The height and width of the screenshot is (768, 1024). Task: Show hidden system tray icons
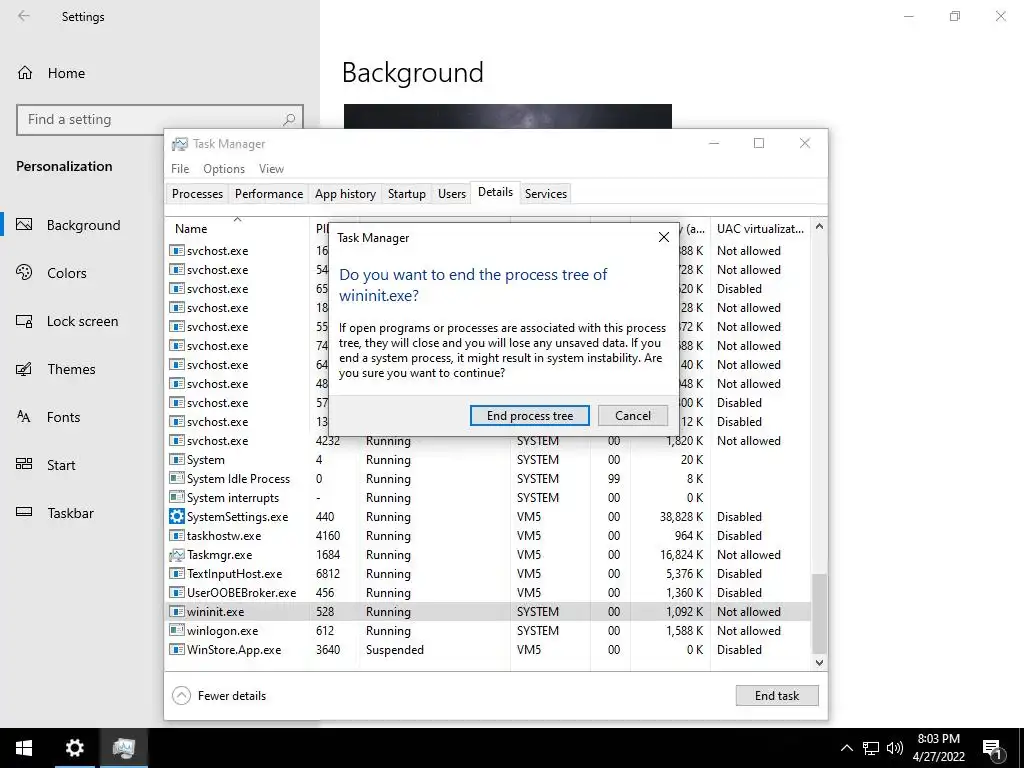click(846, 748)
